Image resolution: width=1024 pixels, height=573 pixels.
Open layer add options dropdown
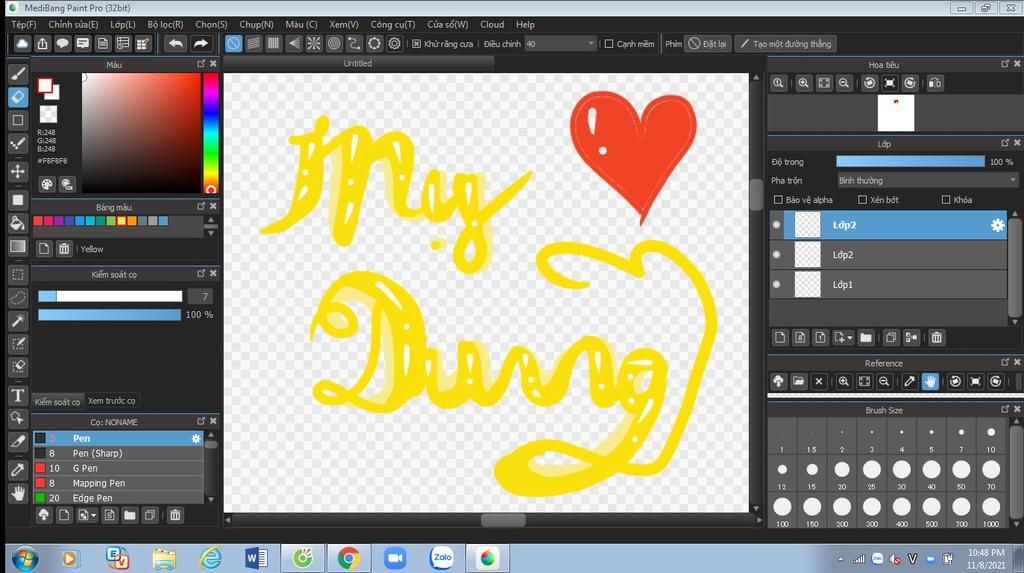(x=850, y=338)
